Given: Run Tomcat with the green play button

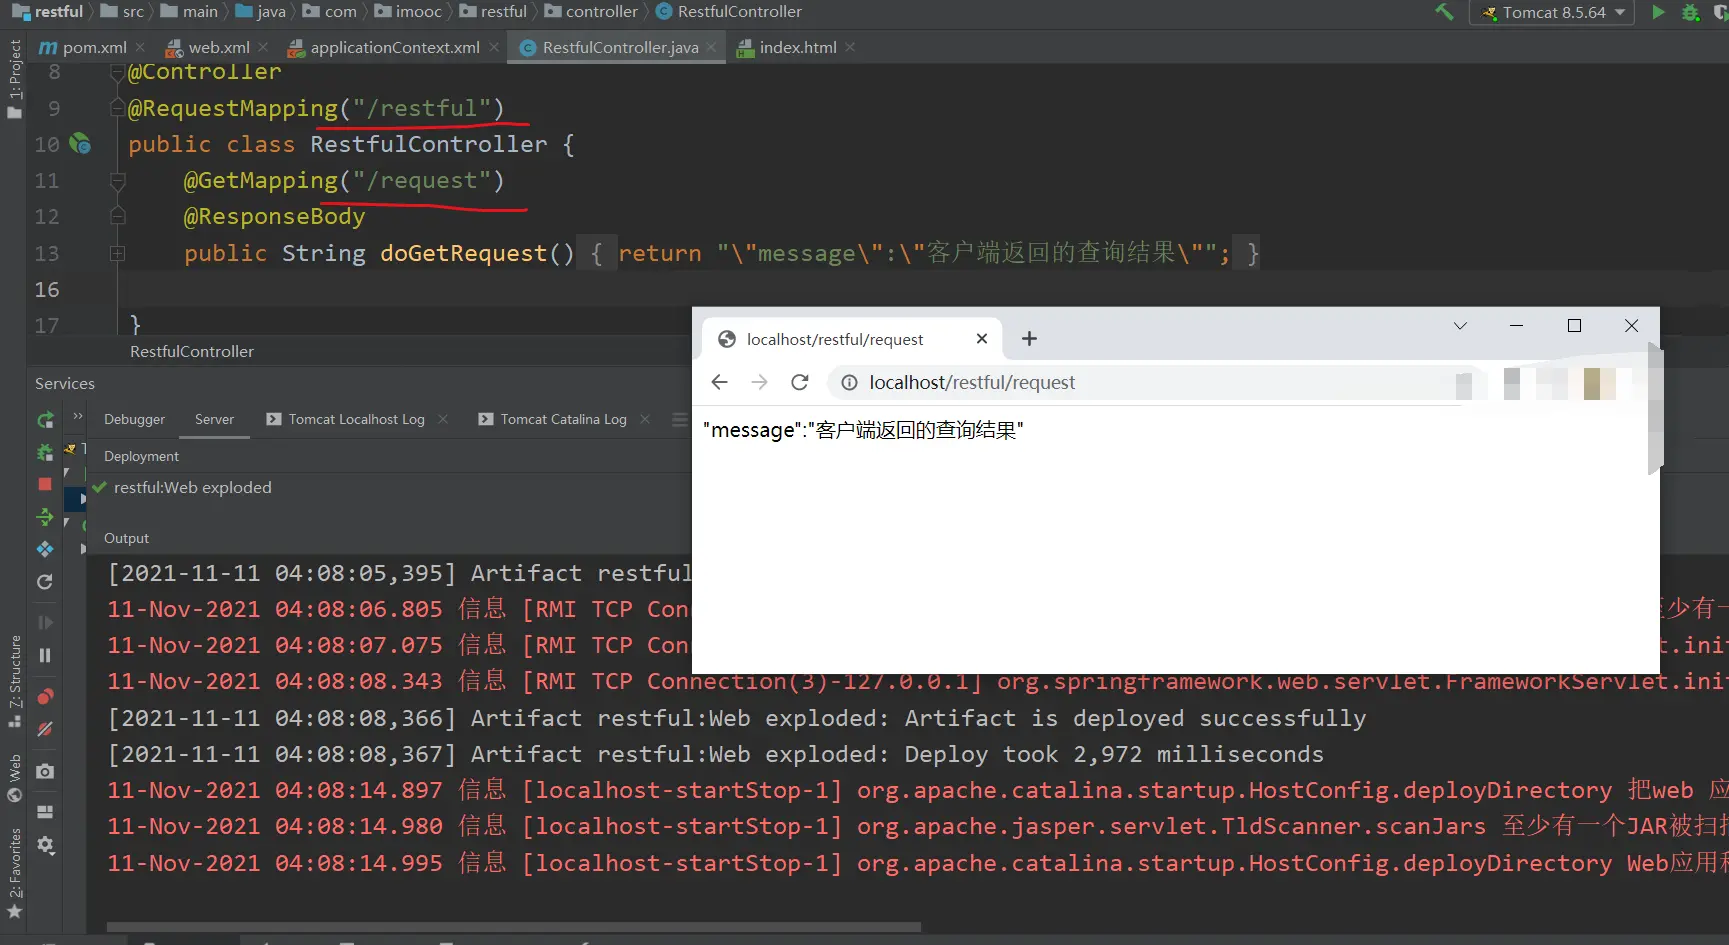Looking at the screenshot, I should (1659, 12).
